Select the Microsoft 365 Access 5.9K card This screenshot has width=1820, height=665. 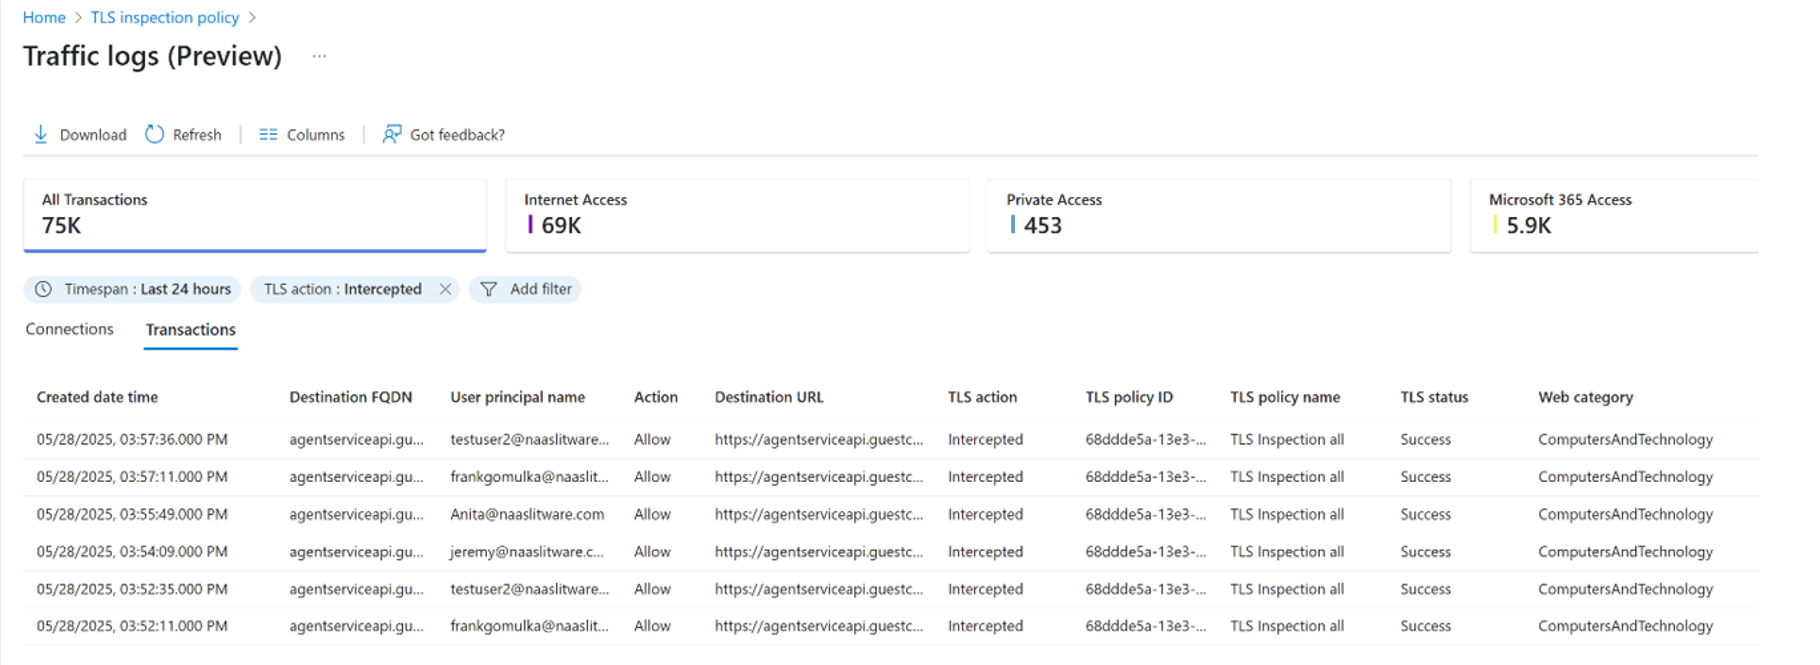[1614, 215]
